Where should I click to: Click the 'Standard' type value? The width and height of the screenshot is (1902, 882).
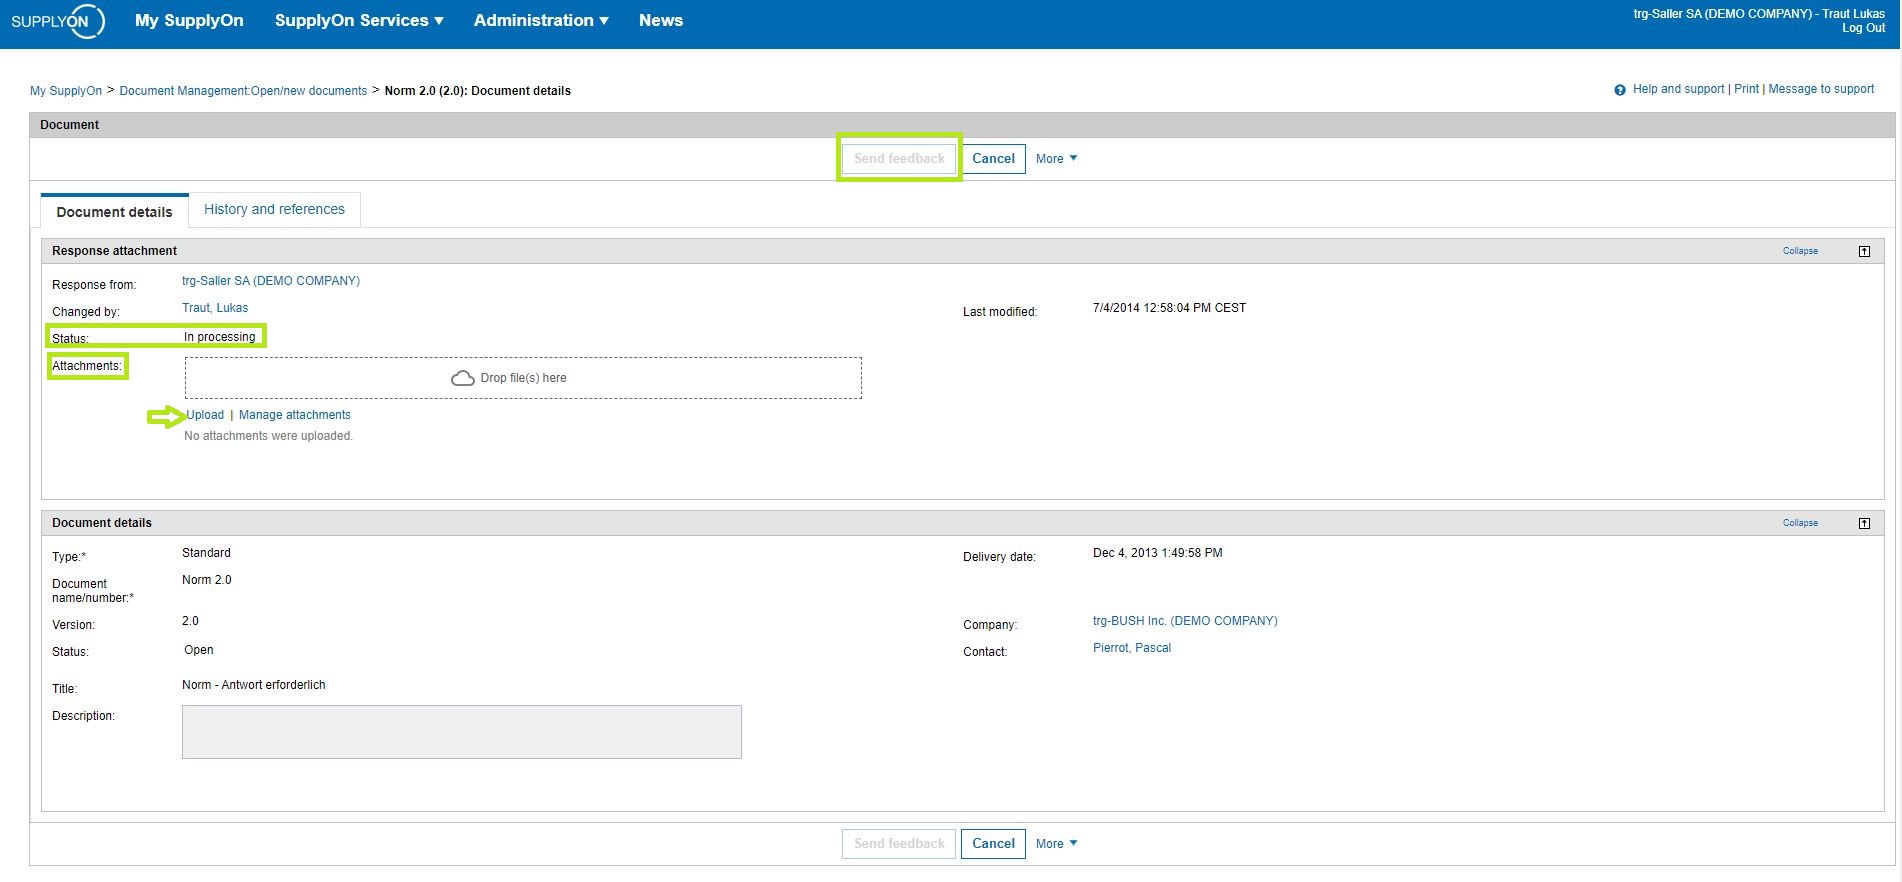coord(206,553)
